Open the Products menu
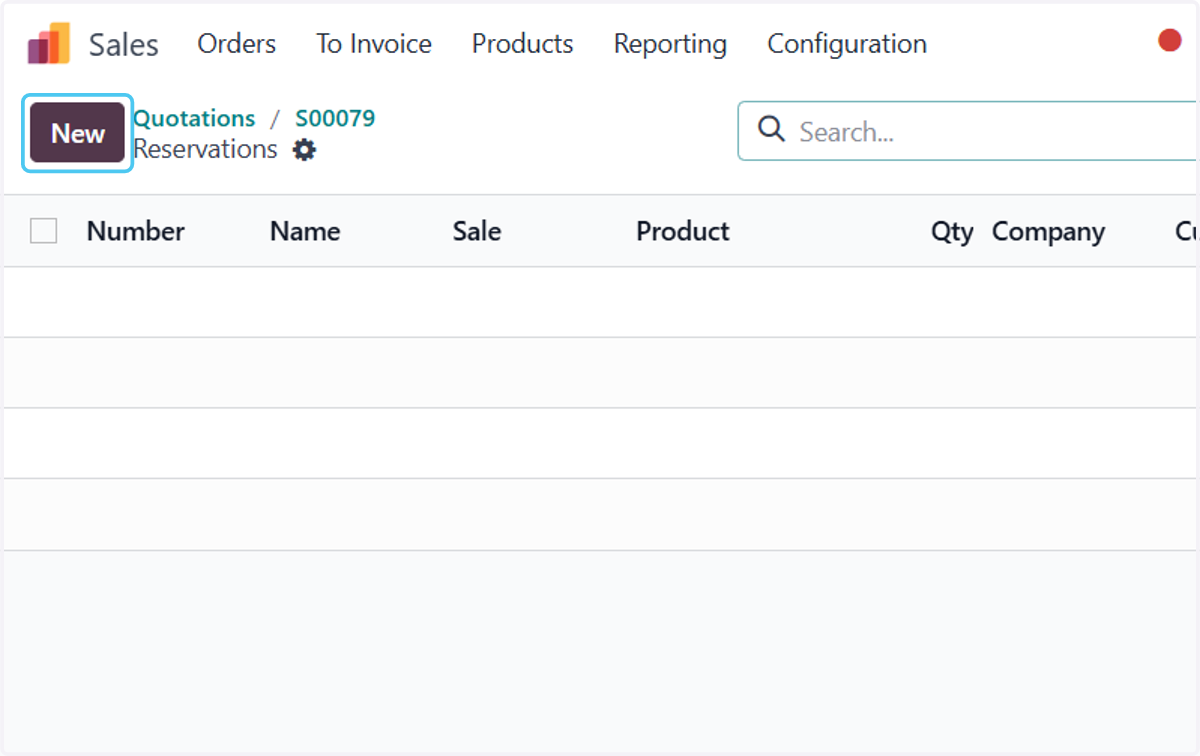 pyautogui.click(x=523, y=44)
